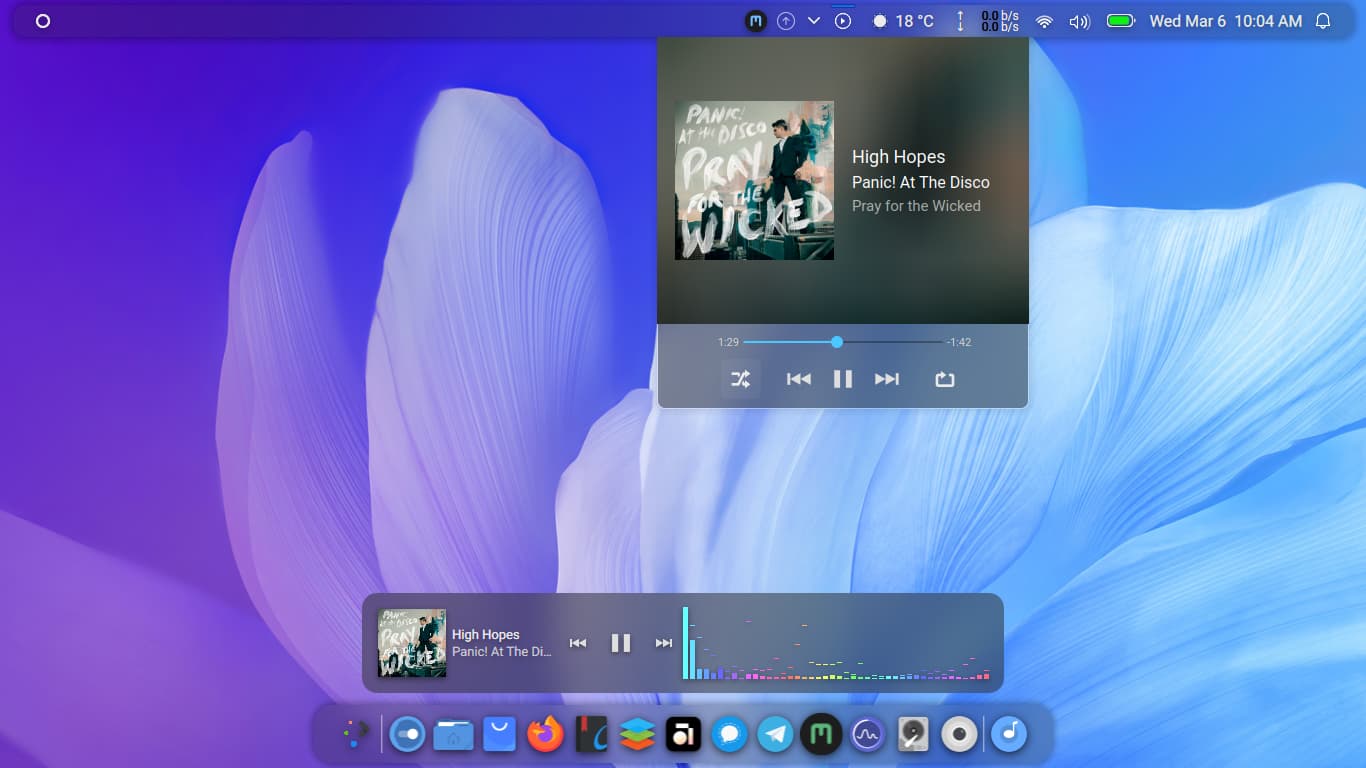Click the High Hopes title in popup

click(898, 157)
